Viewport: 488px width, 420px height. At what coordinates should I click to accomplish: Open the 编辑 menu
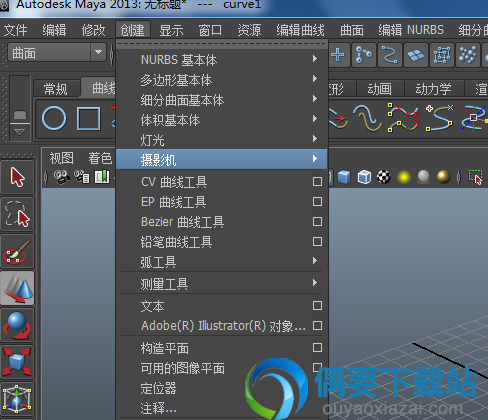pyautogui.click(x=54, y=30)
